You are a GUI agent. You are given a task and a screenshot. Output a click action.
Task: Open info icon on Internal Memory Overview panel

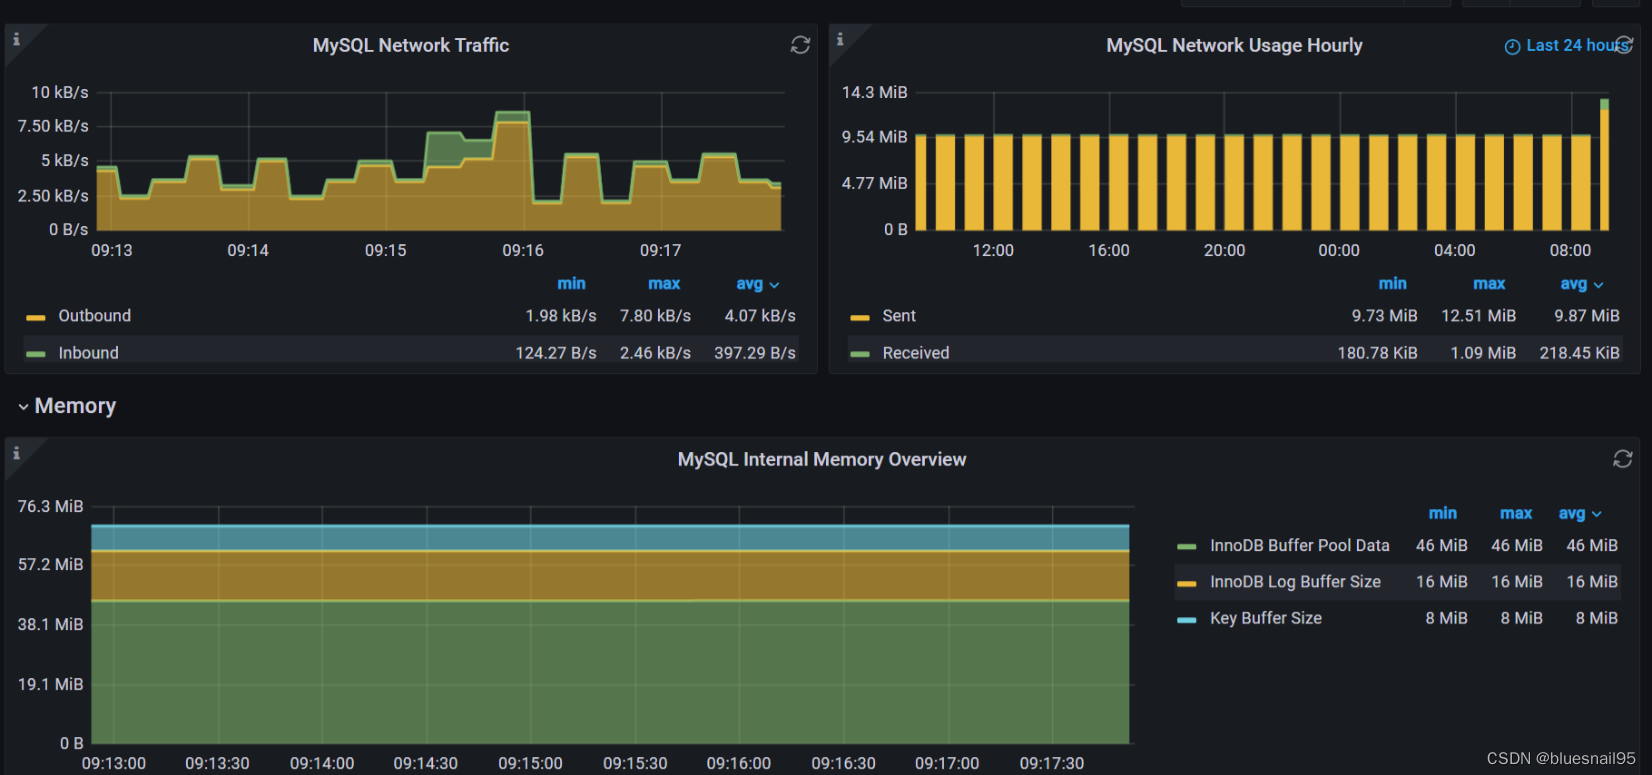click(x=16, y=454)
